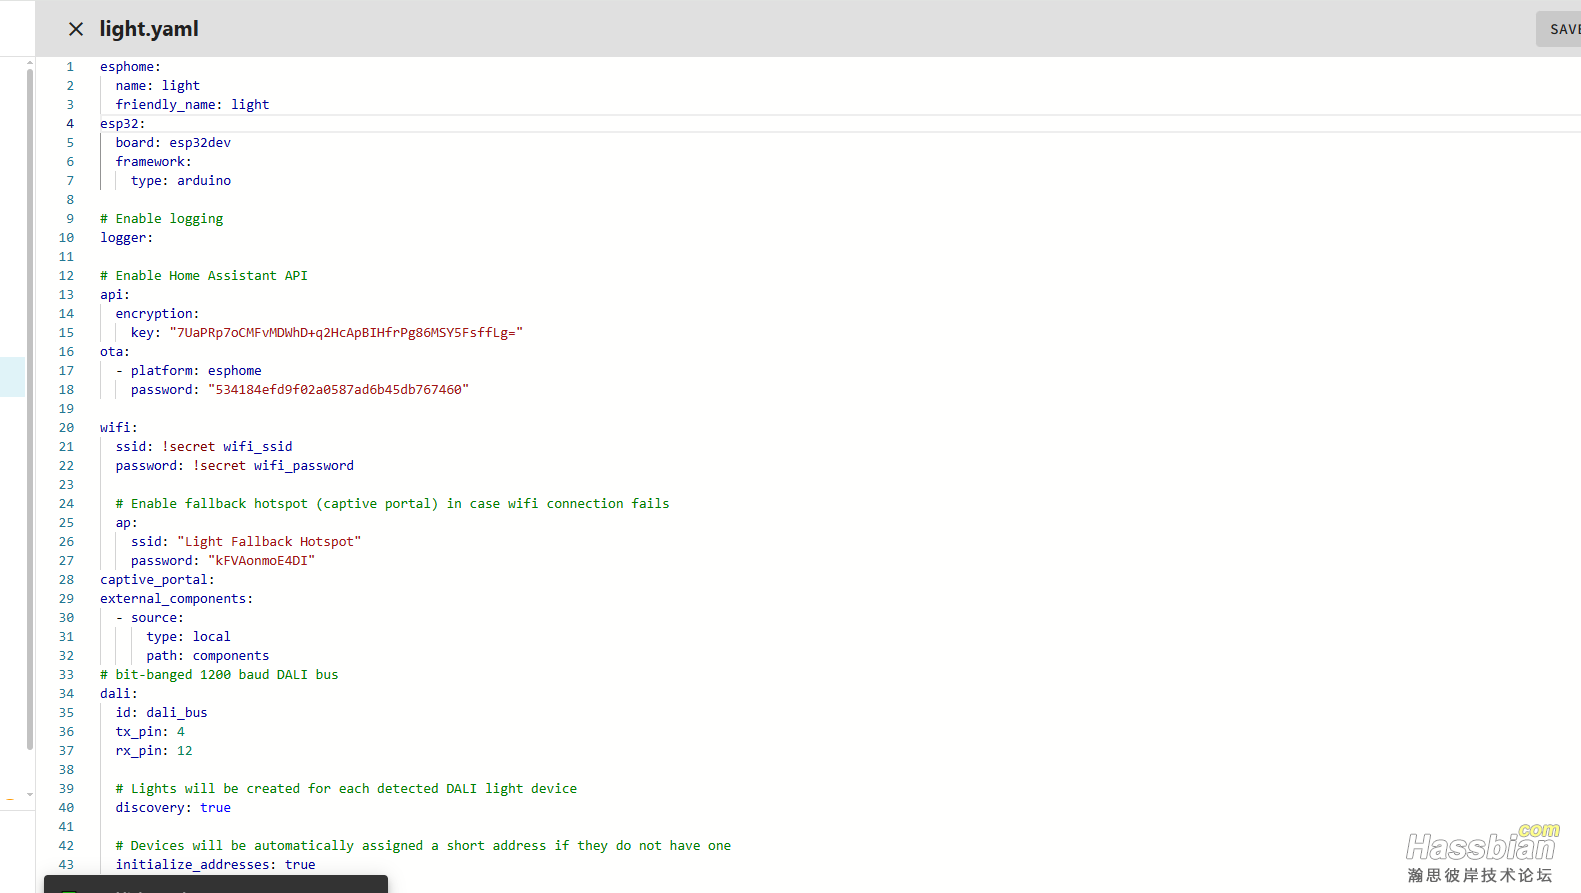This screenshot has height=893, width=1581.
Task: Click the scrollbar down arrow
Action: pyautogui.click(x=30, y=794)
